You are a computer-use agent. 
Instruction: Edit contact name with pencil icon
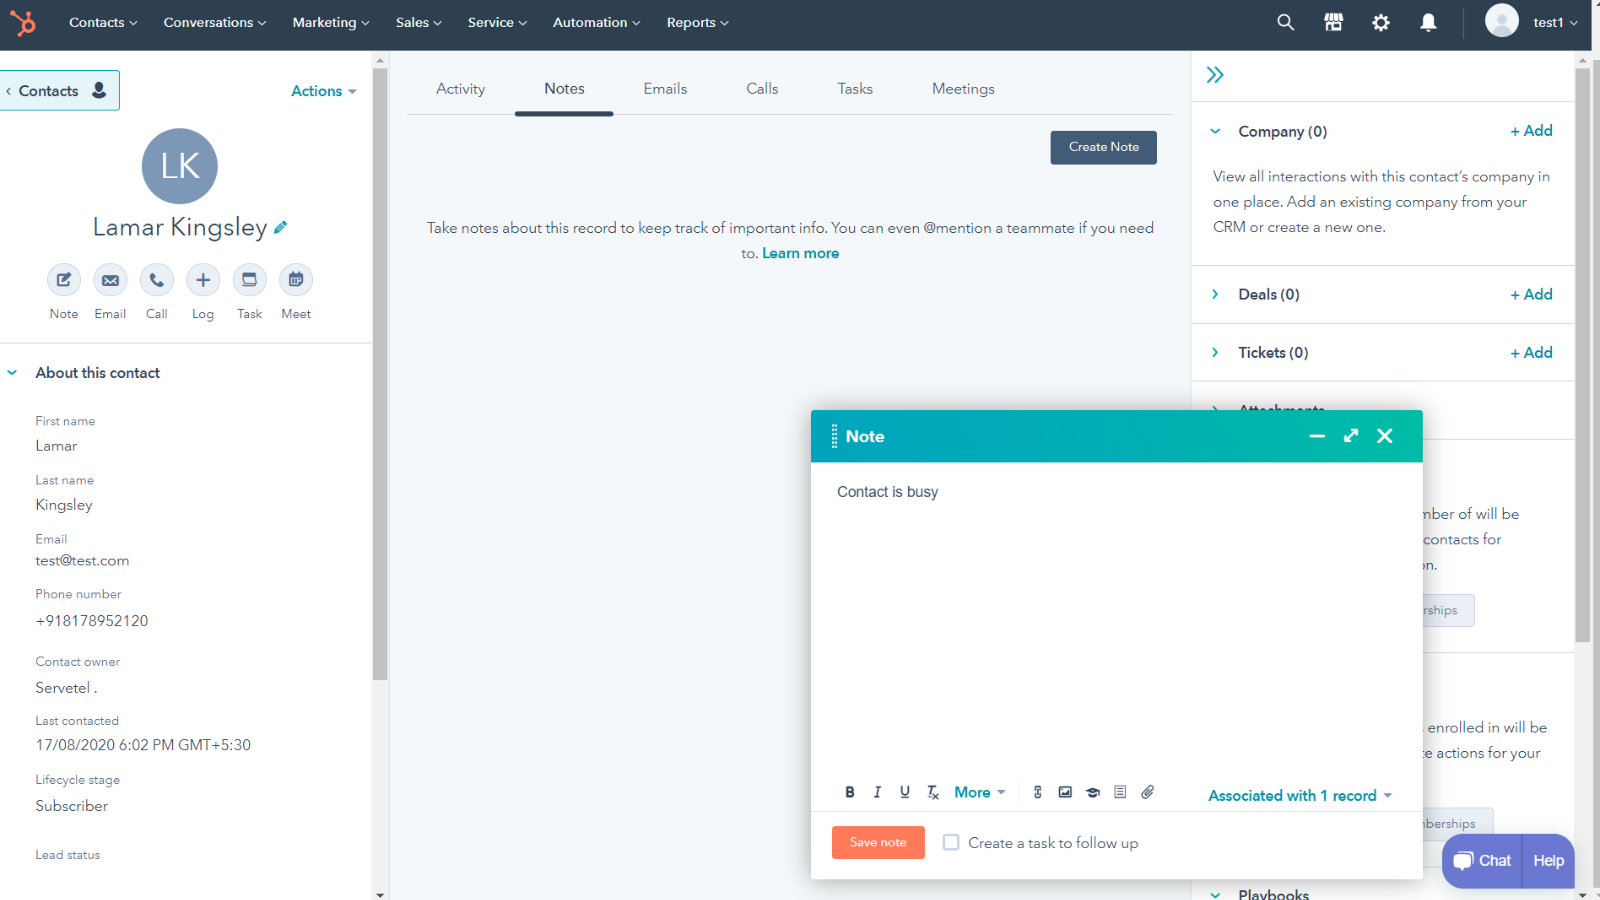(281, 227)
